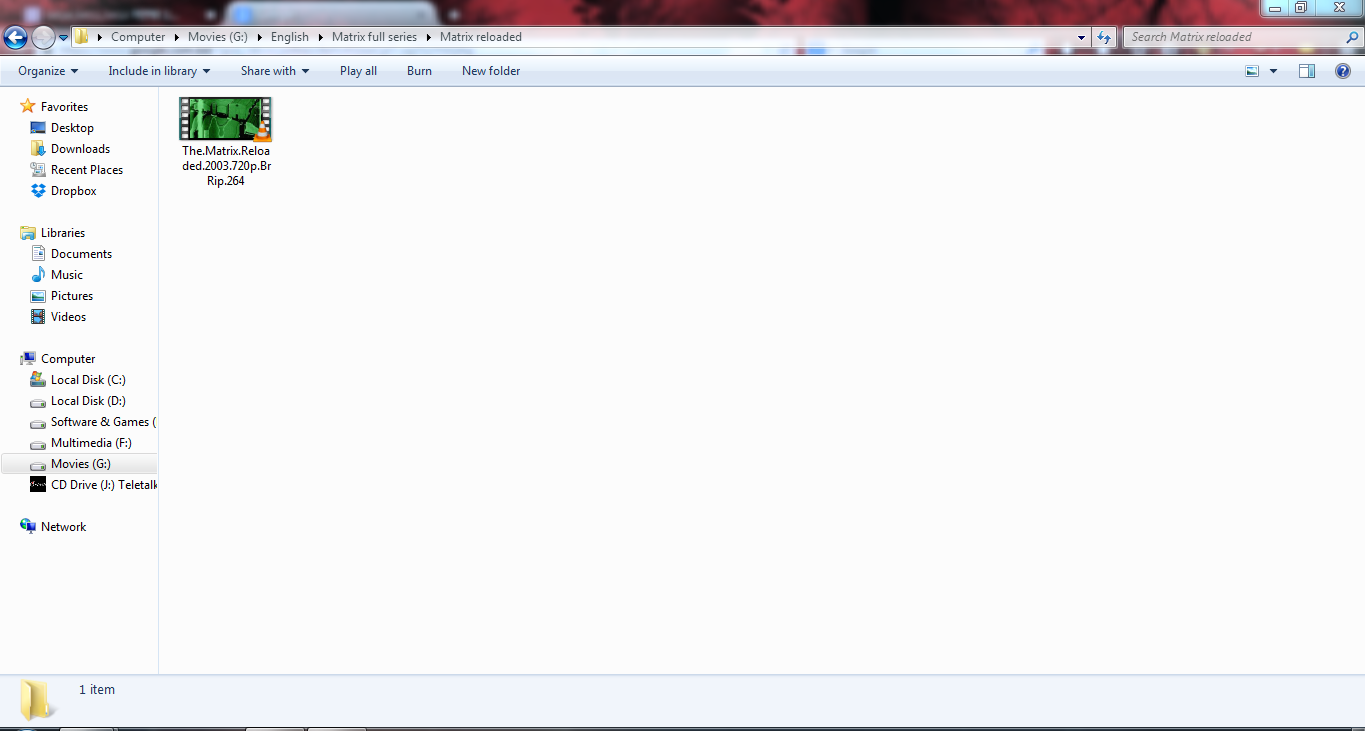Open Recent Places in Favorites
The width and height of the screenshot is (1365, 731).
pos(87,170)
